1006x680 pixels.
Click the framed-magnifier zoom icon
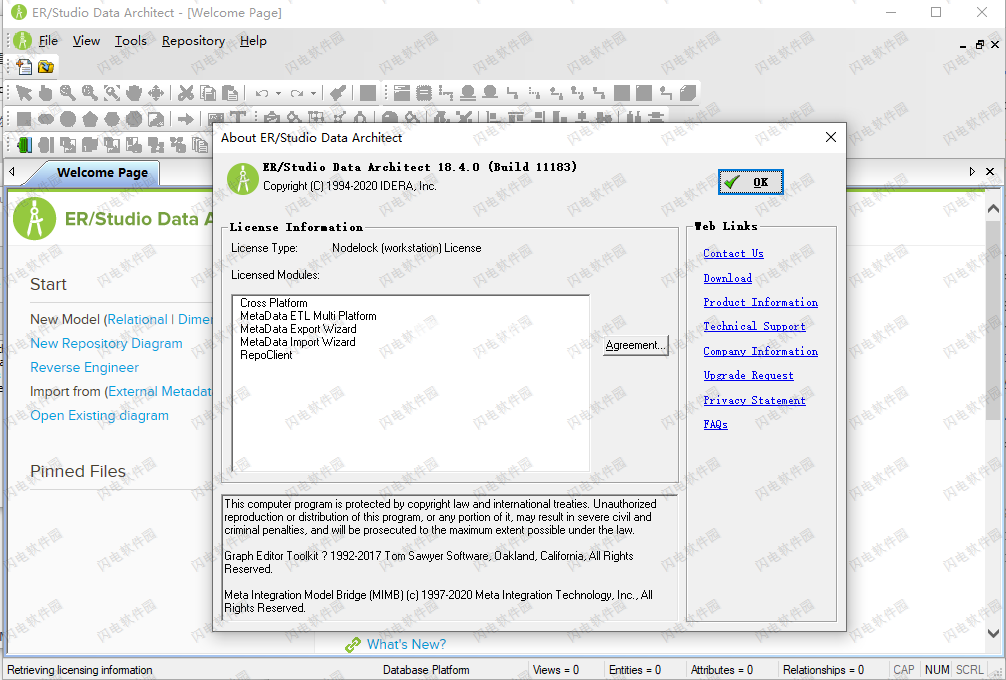click(x=112, y=93)
